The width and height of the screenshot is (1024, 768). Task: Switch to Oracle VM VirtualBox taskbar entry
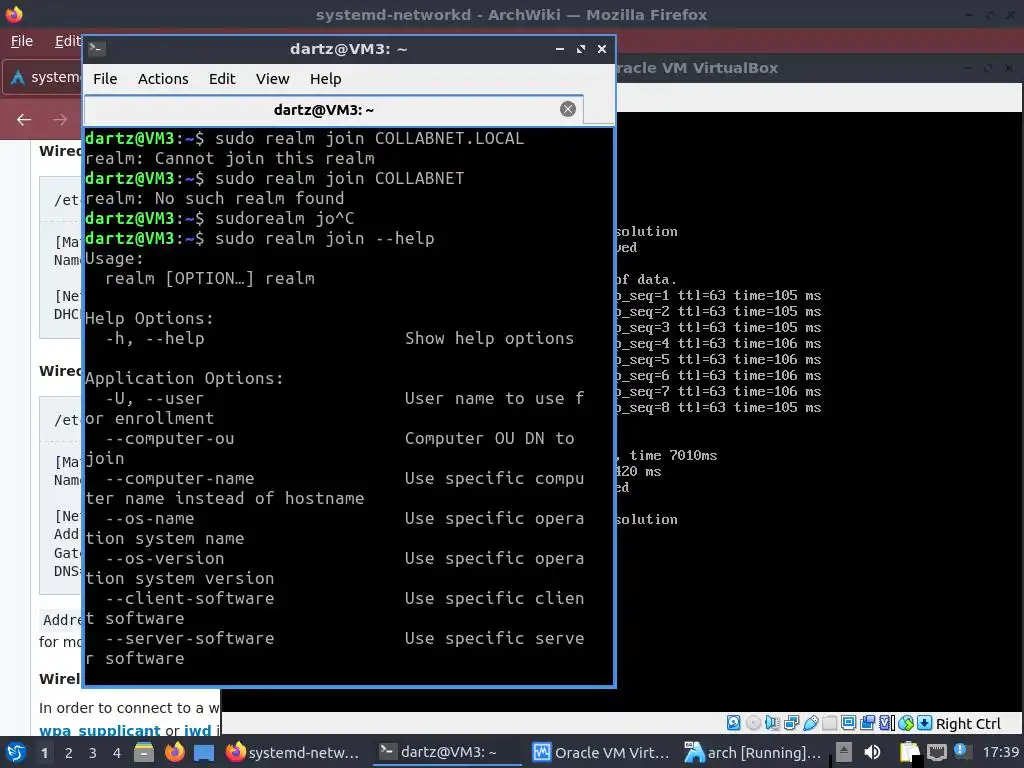[601, 752]
